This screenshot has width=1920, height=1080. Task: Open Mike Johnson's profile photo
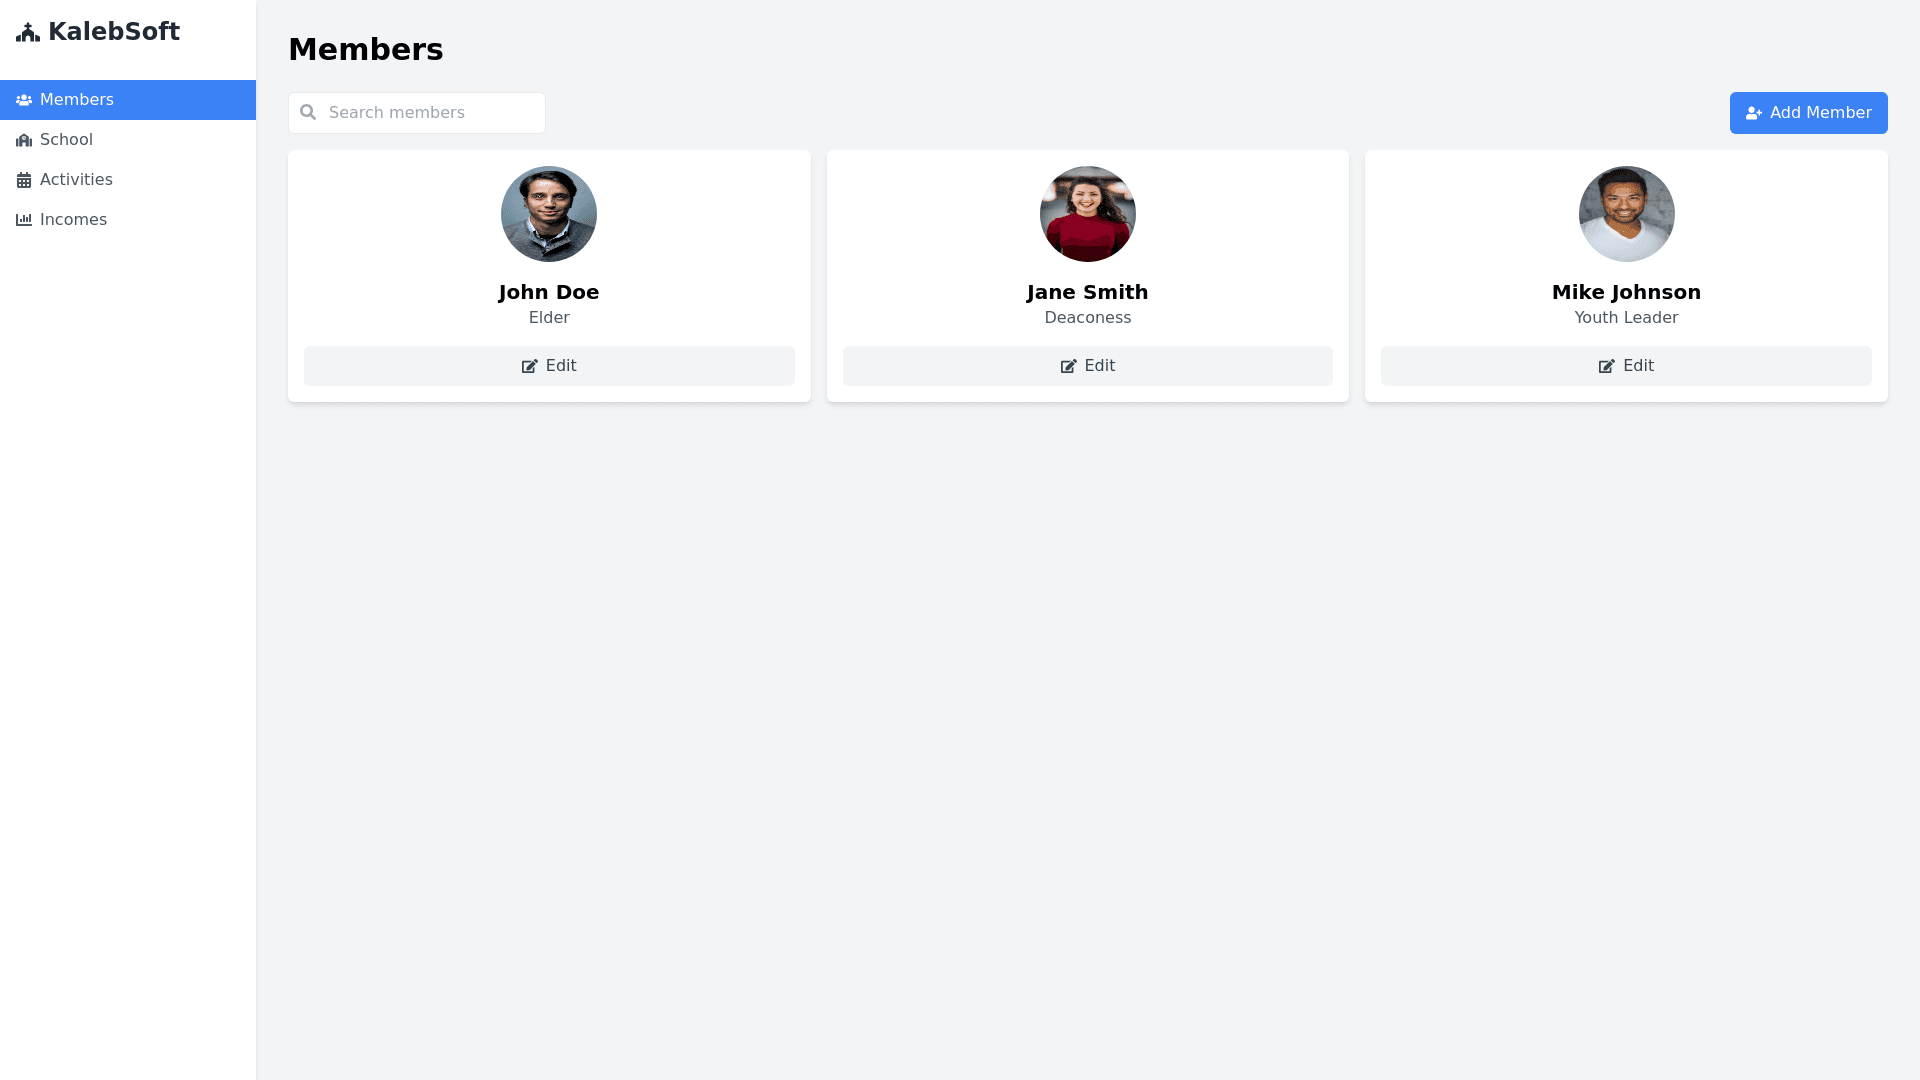[1626, 214]
